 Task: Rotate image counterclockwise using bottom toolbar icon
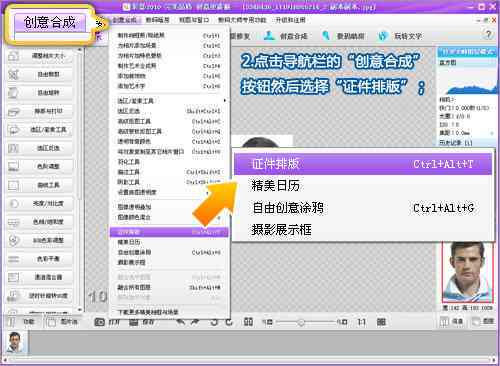(214, 322)
